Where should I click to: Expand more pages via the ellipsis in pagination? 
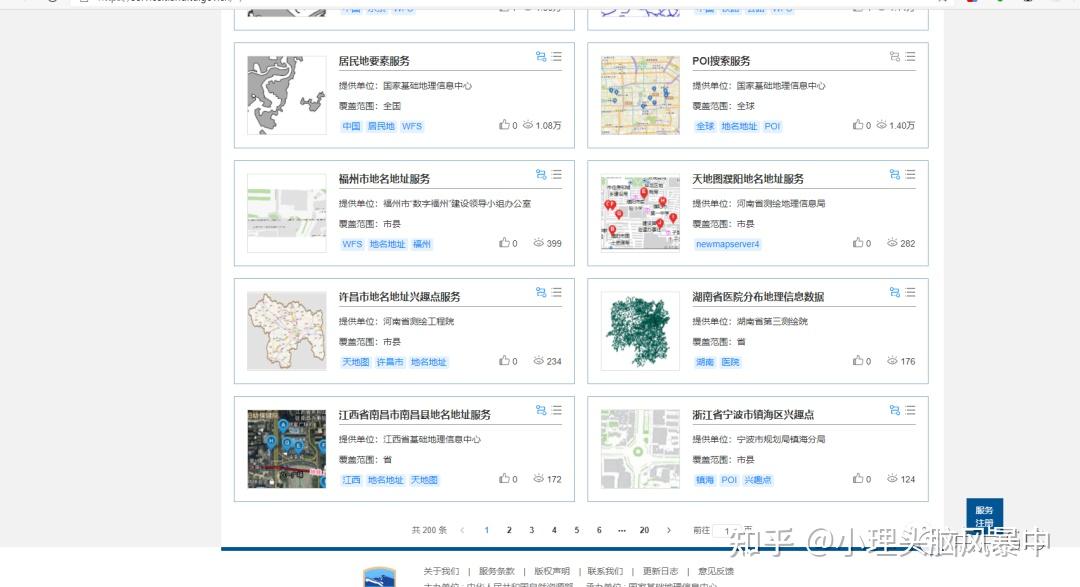622,530
